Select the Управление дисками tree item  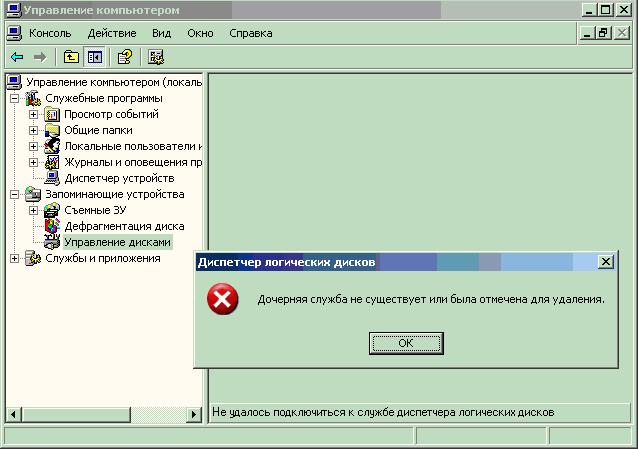click(x=118, y=242)
